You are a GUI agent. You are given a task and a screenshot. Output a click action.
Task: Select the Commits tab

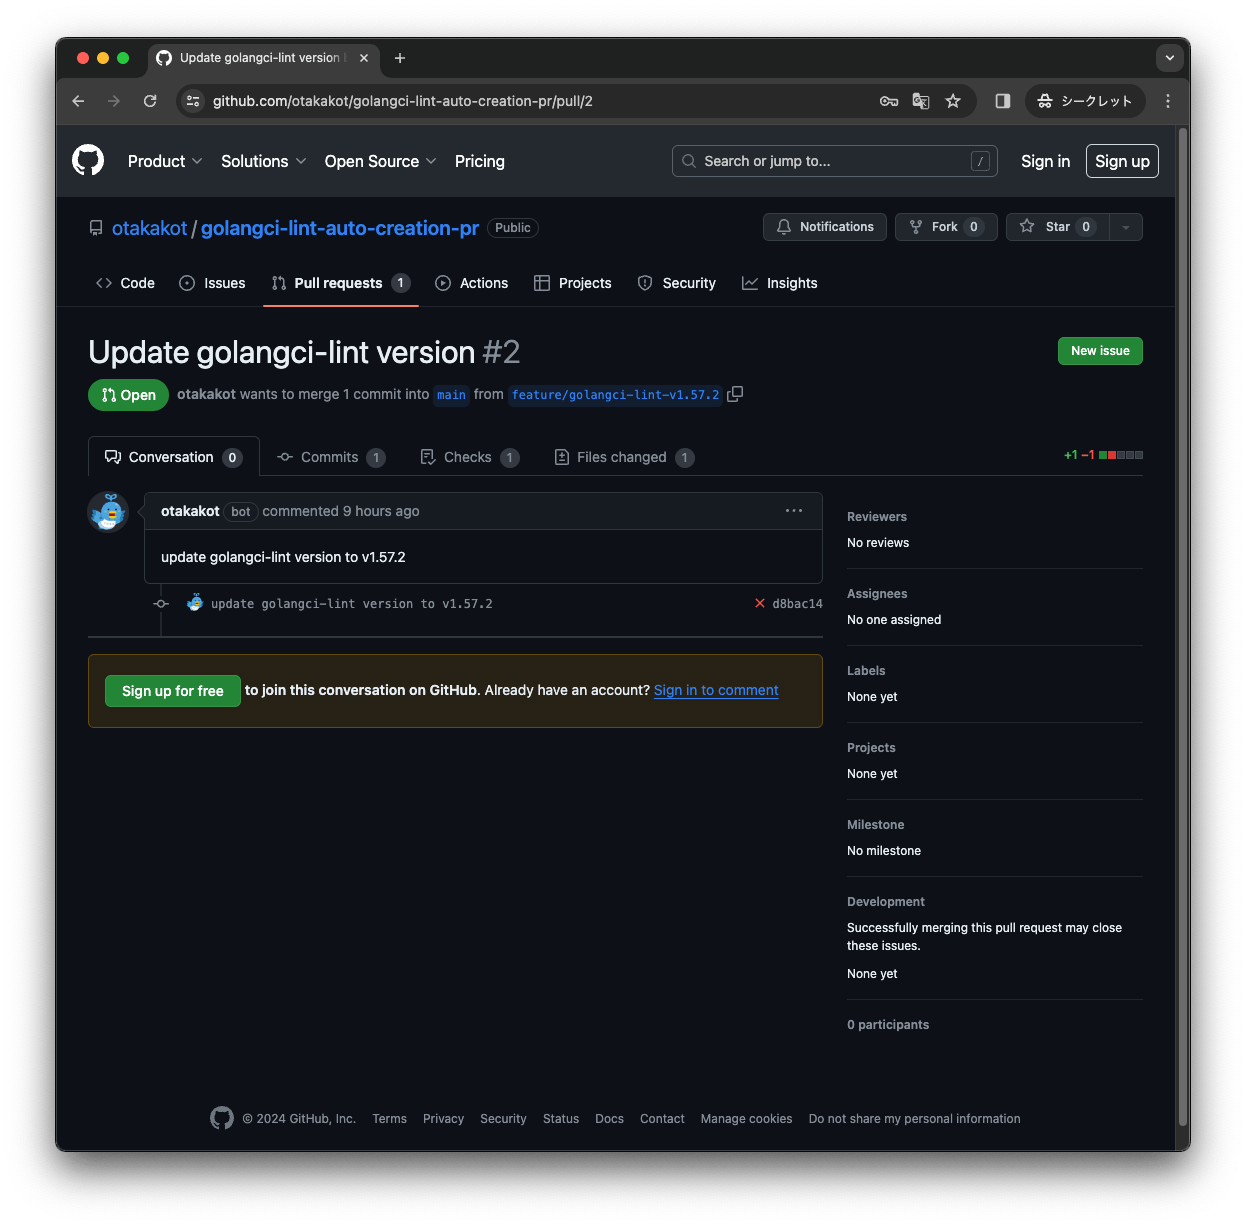(x=331, y=457)
